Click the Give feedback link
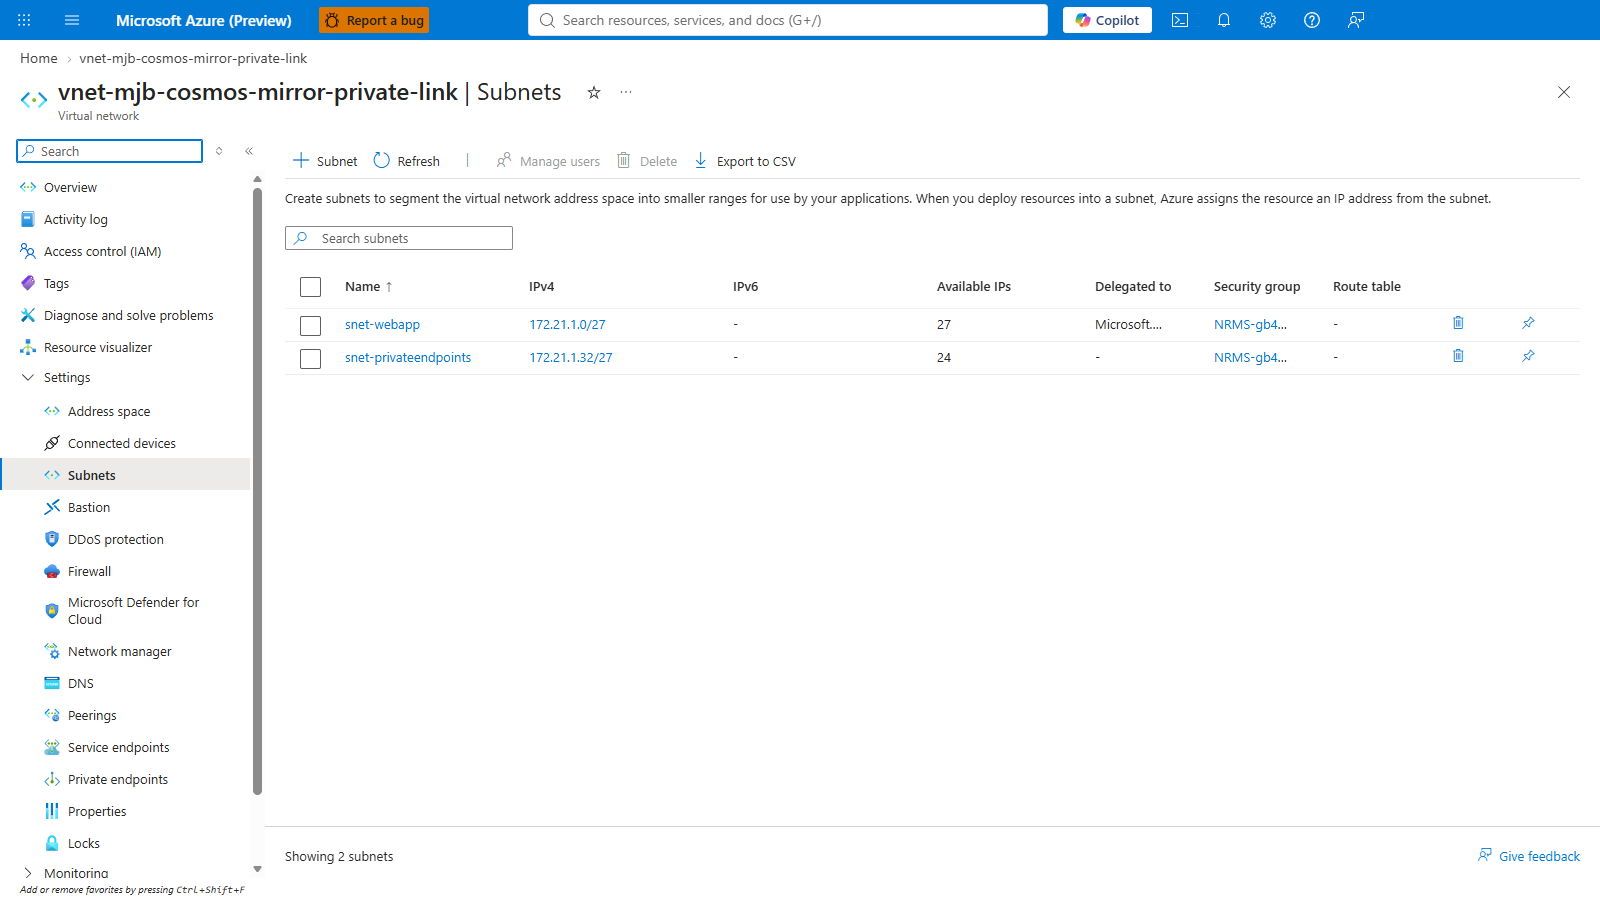 click(x=1529, y=856)
